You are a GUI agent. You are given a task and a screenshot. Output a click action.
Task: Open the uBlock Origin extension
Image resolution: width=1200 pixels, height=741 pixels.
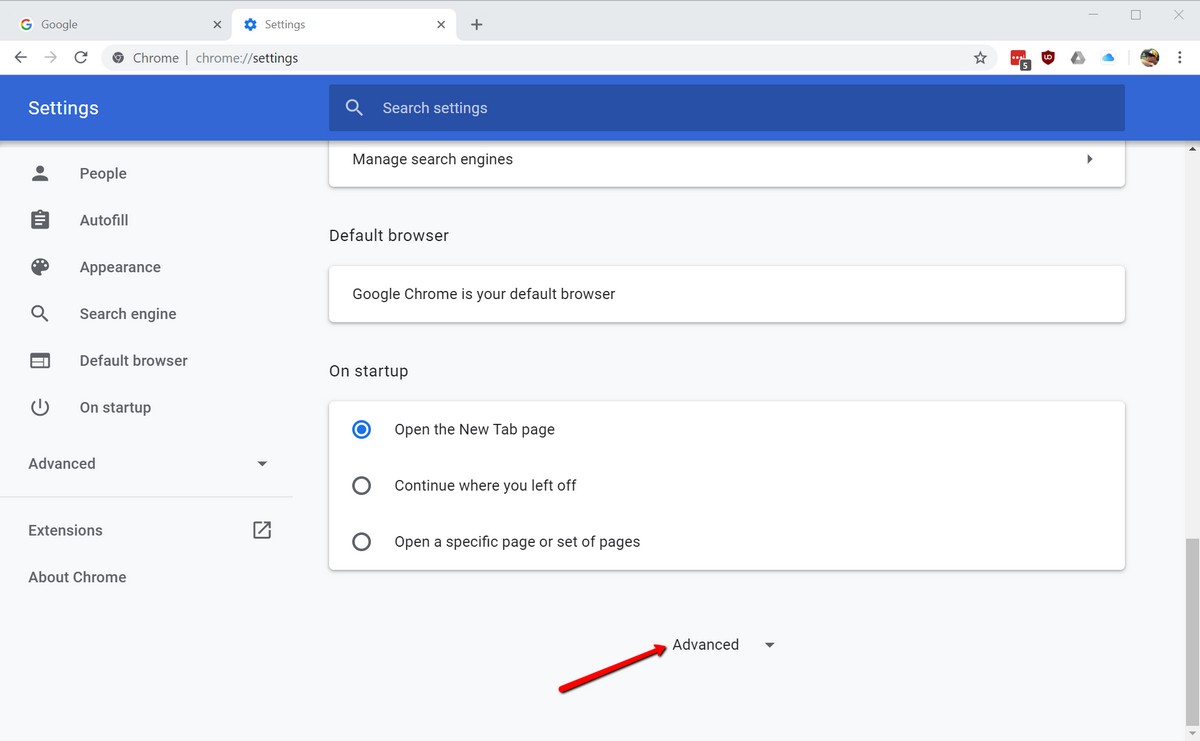pyautogui.click(x=1048, y=58)
